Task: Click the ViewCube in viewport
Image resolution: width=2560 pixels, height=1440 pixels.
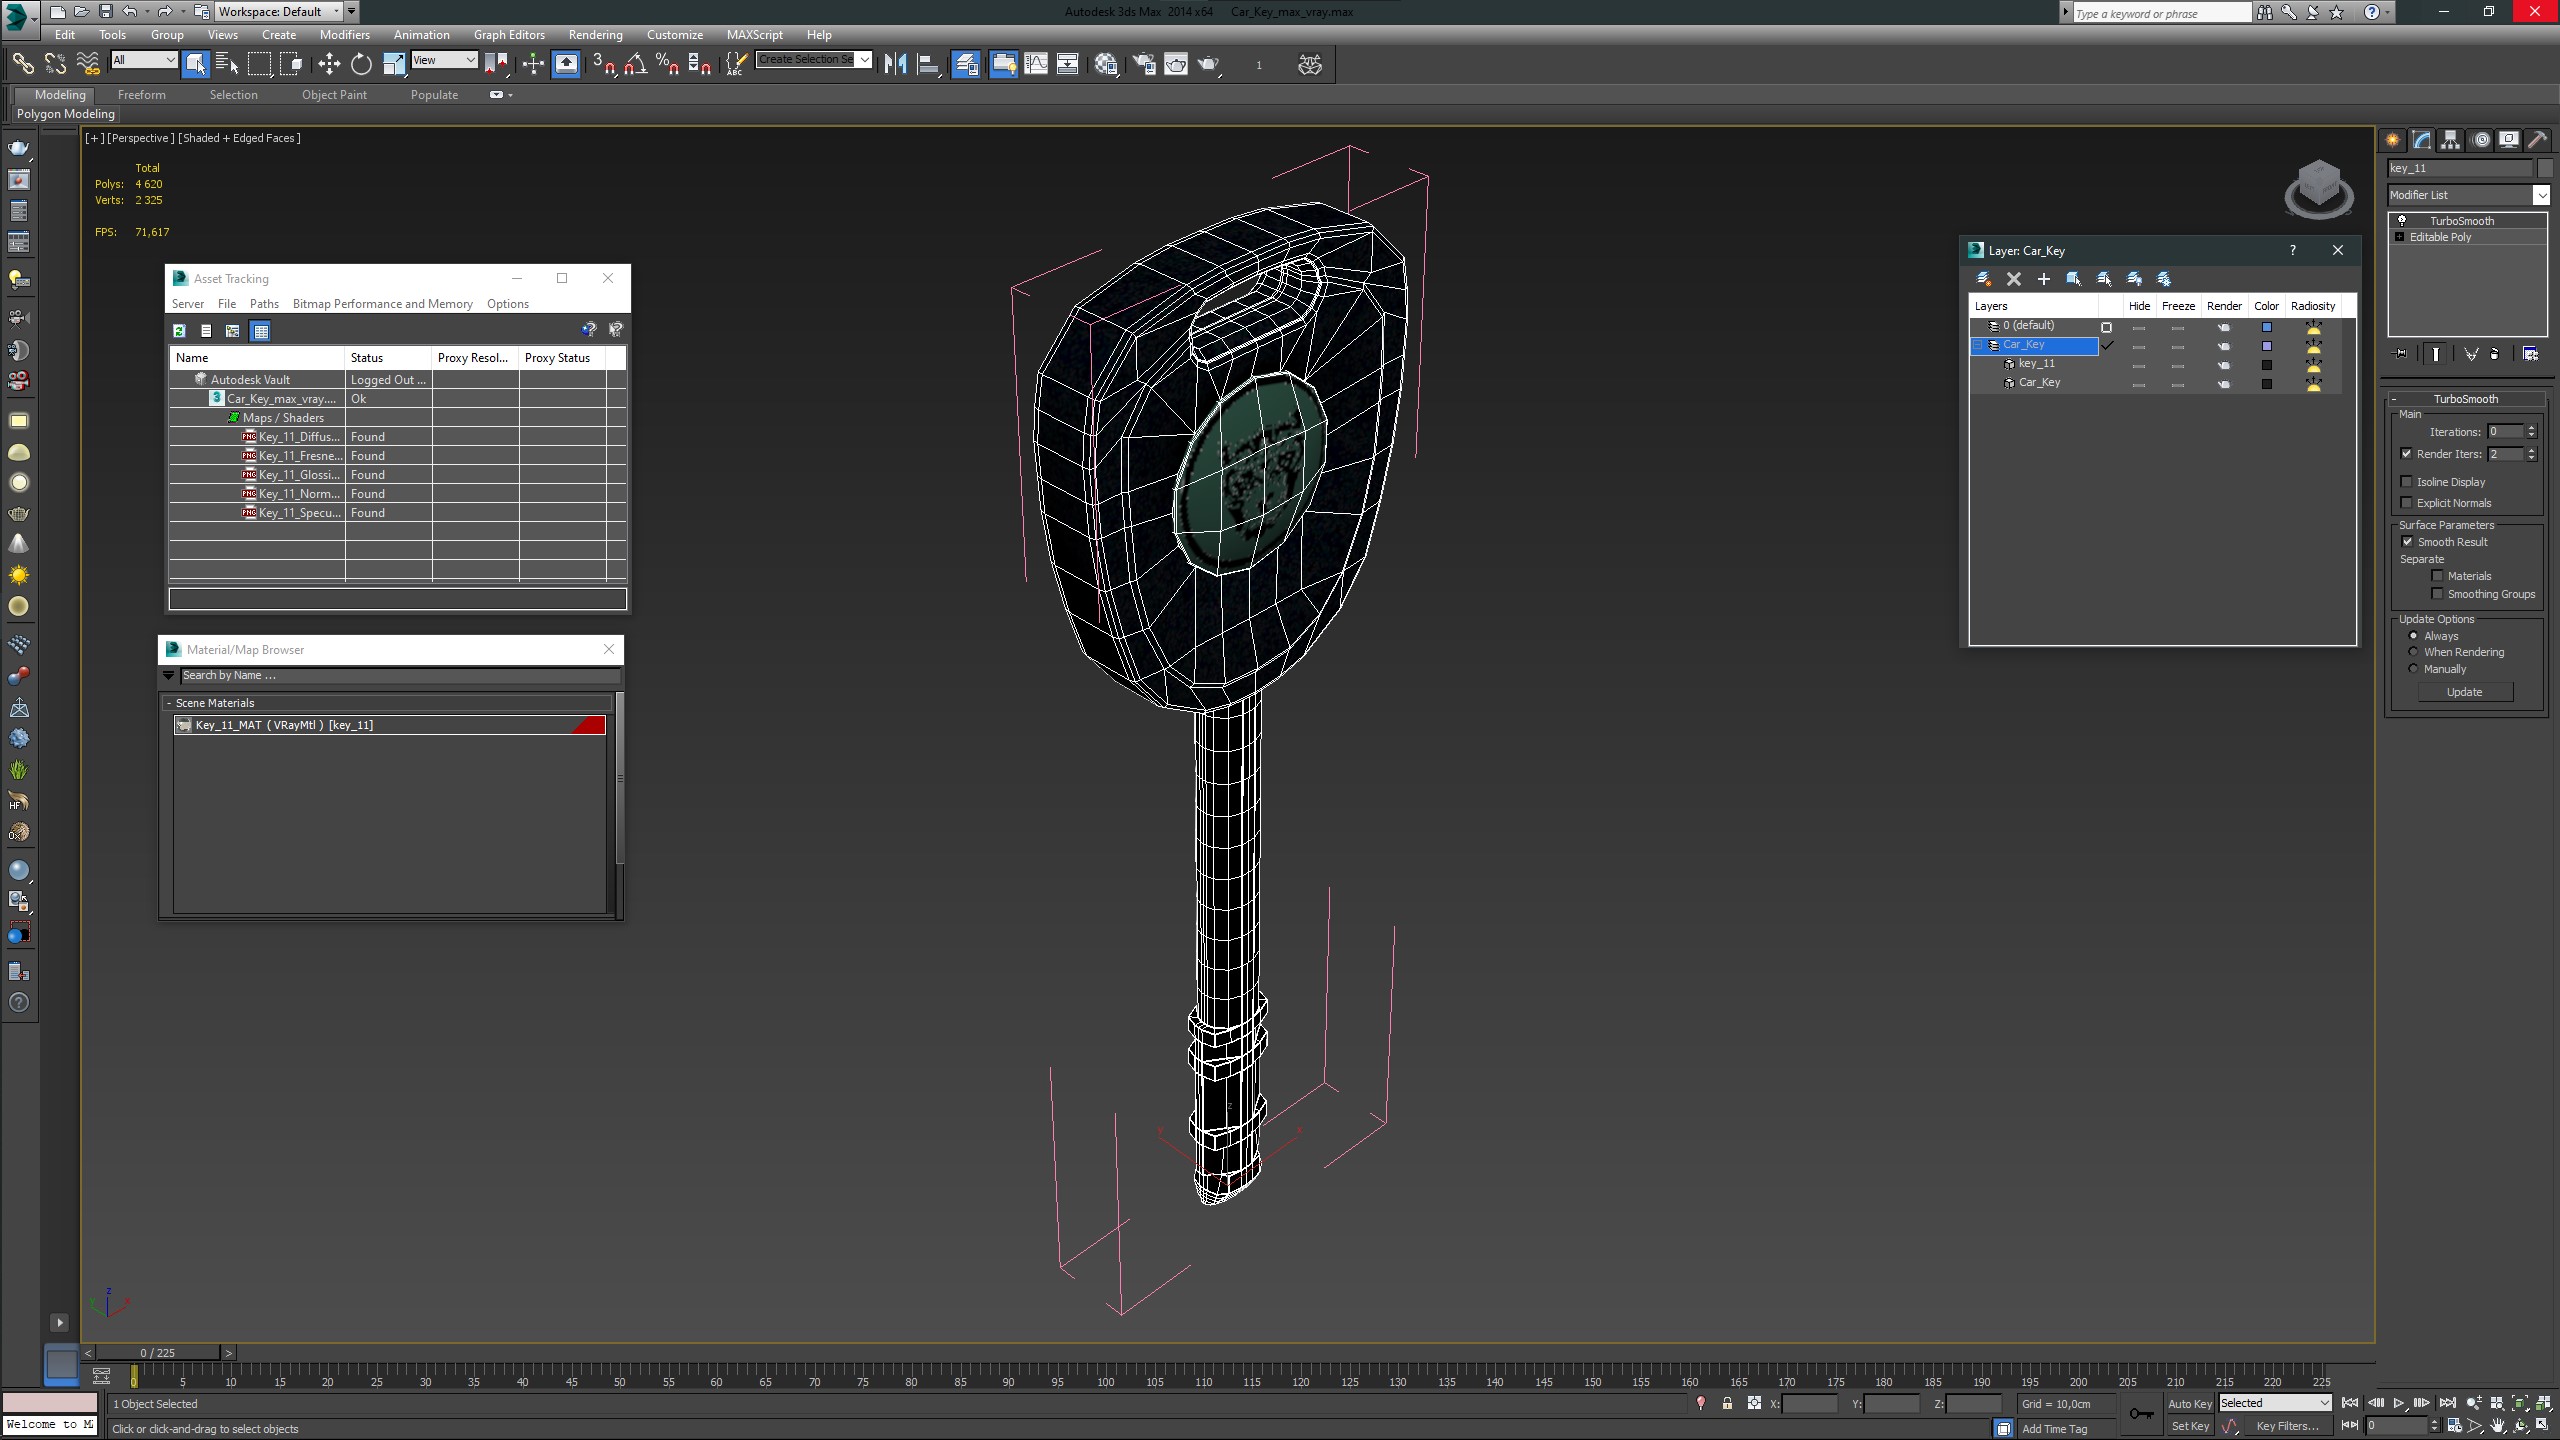Action: coord(2318,189)
